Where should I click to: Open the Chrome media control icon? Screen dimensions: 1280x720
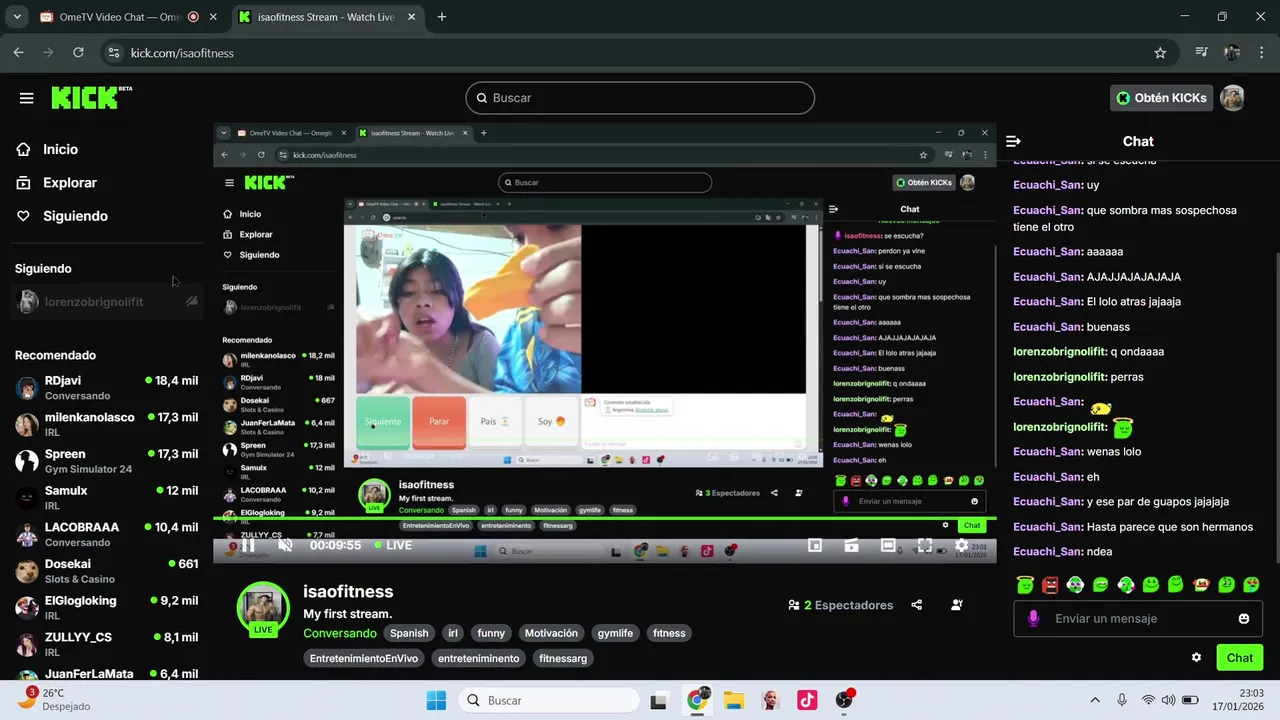(1202, 53)
